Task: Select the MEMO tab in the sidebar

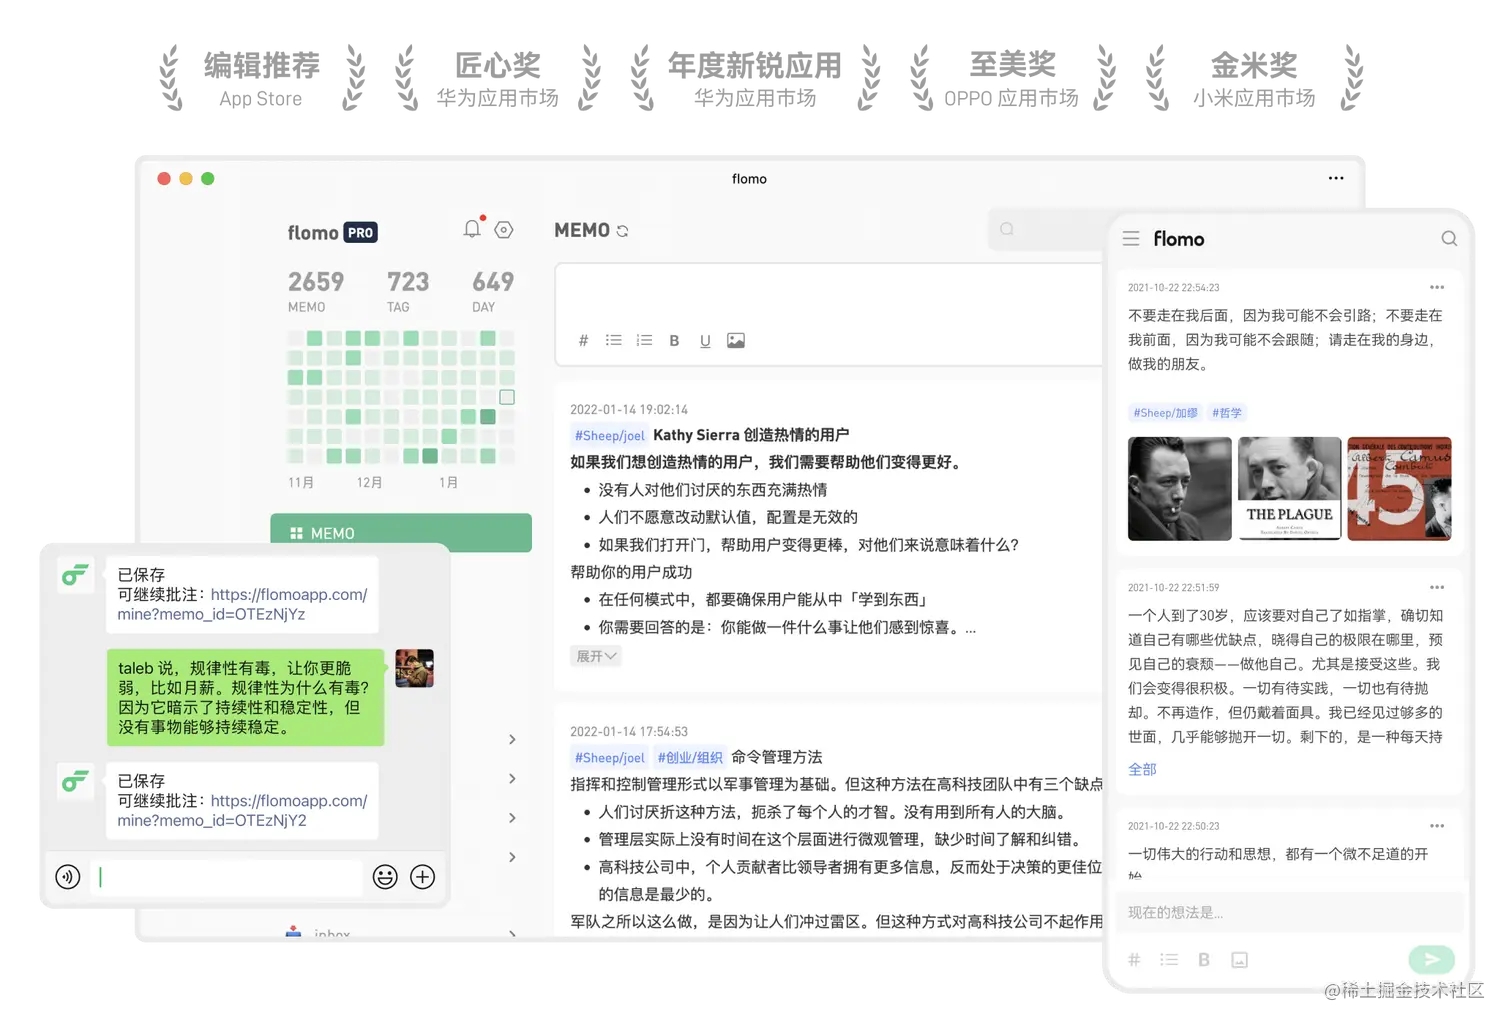Action: 401,533
